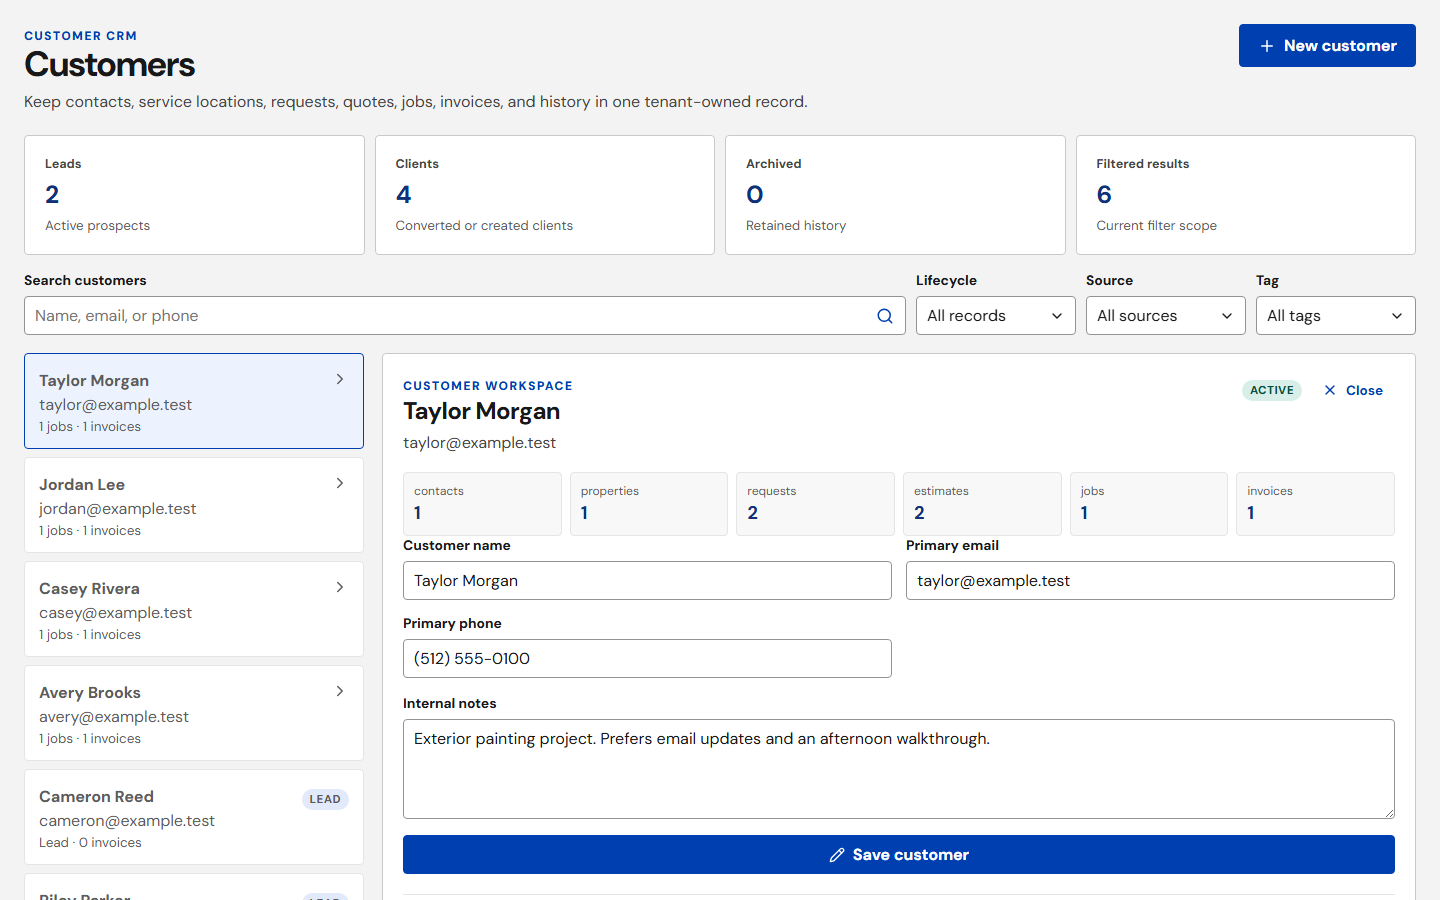Click the Filtered results summary card

point(1246,195)
